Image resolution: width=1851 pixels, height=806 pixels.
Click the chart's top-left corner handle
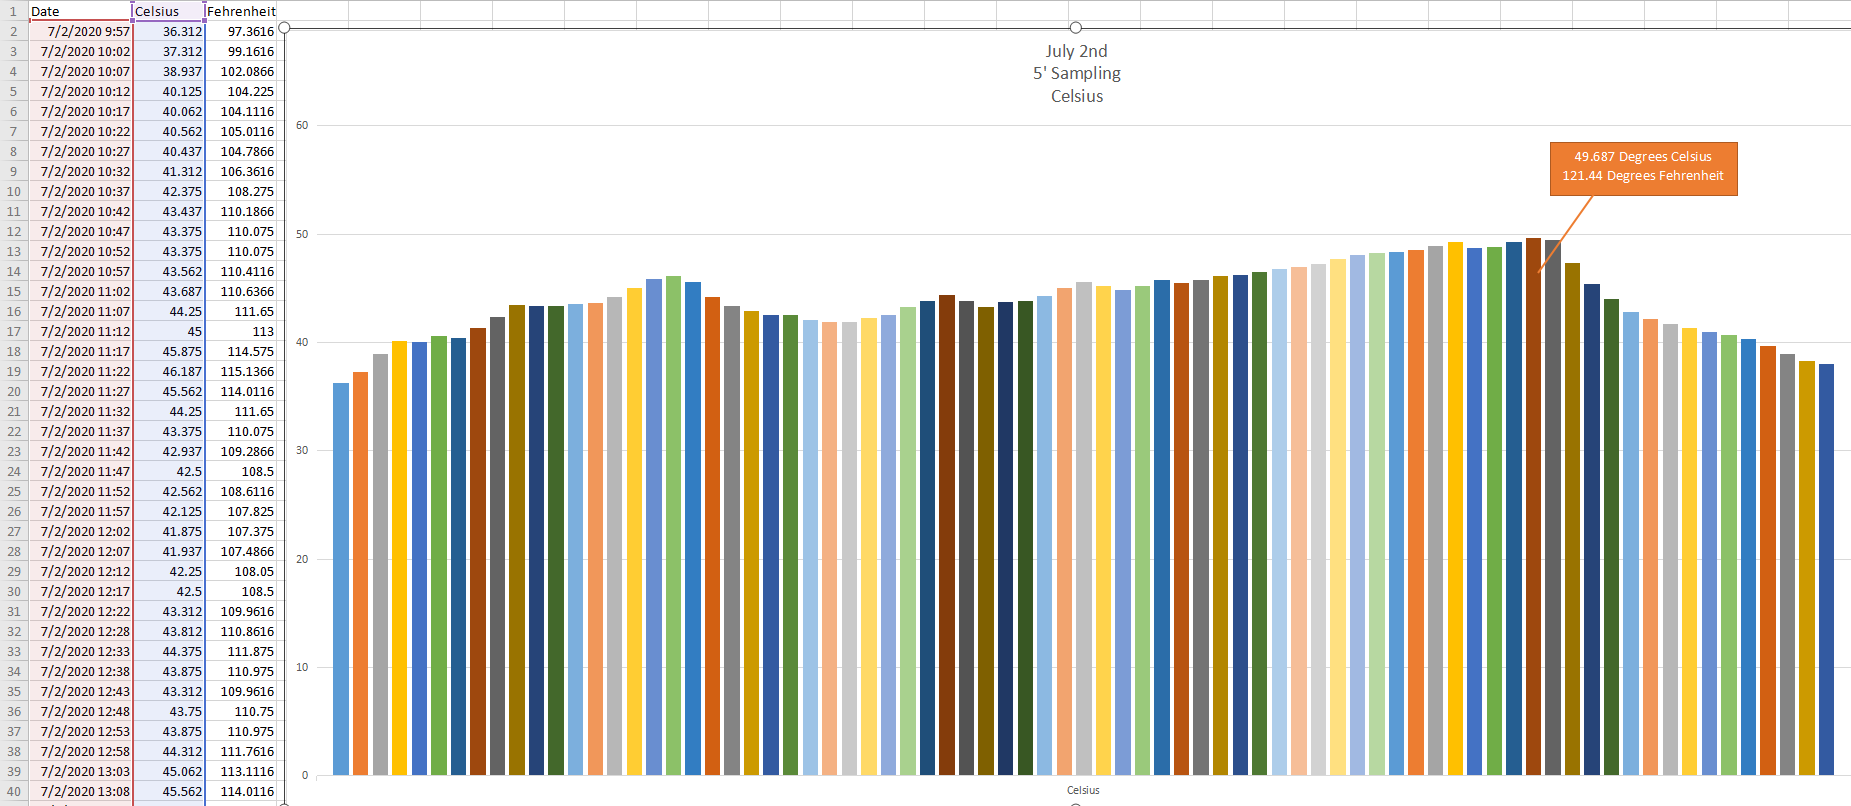click(x=284, y=27)
